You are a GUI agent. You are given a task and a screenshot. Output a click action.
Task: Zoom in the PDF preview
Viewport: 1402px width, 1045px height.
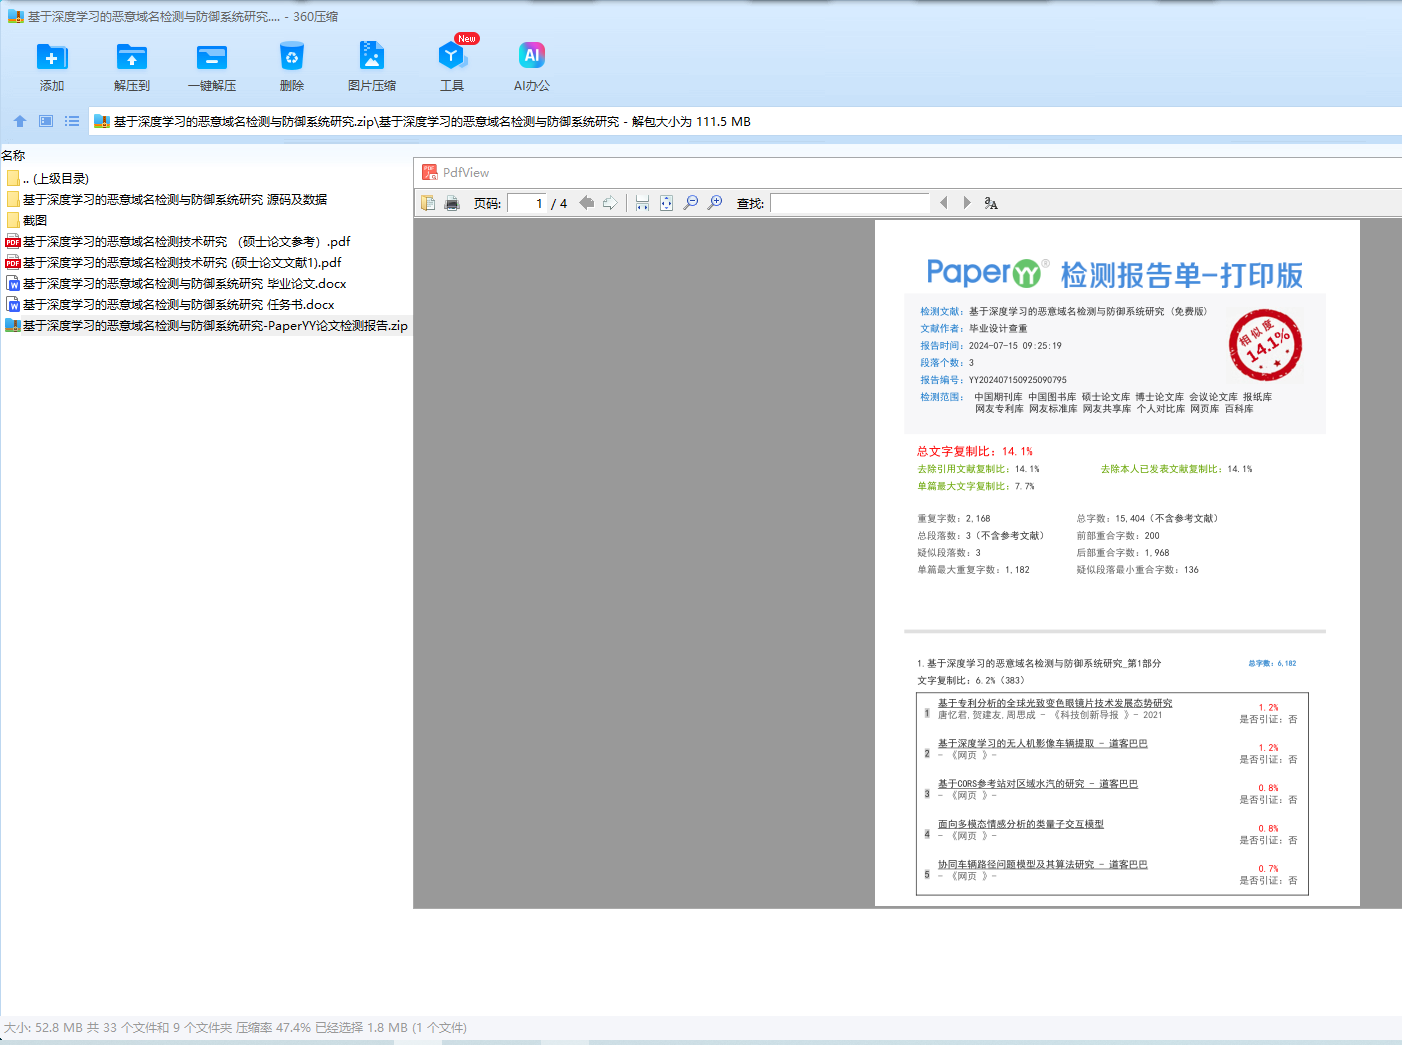tap(715, 203)
